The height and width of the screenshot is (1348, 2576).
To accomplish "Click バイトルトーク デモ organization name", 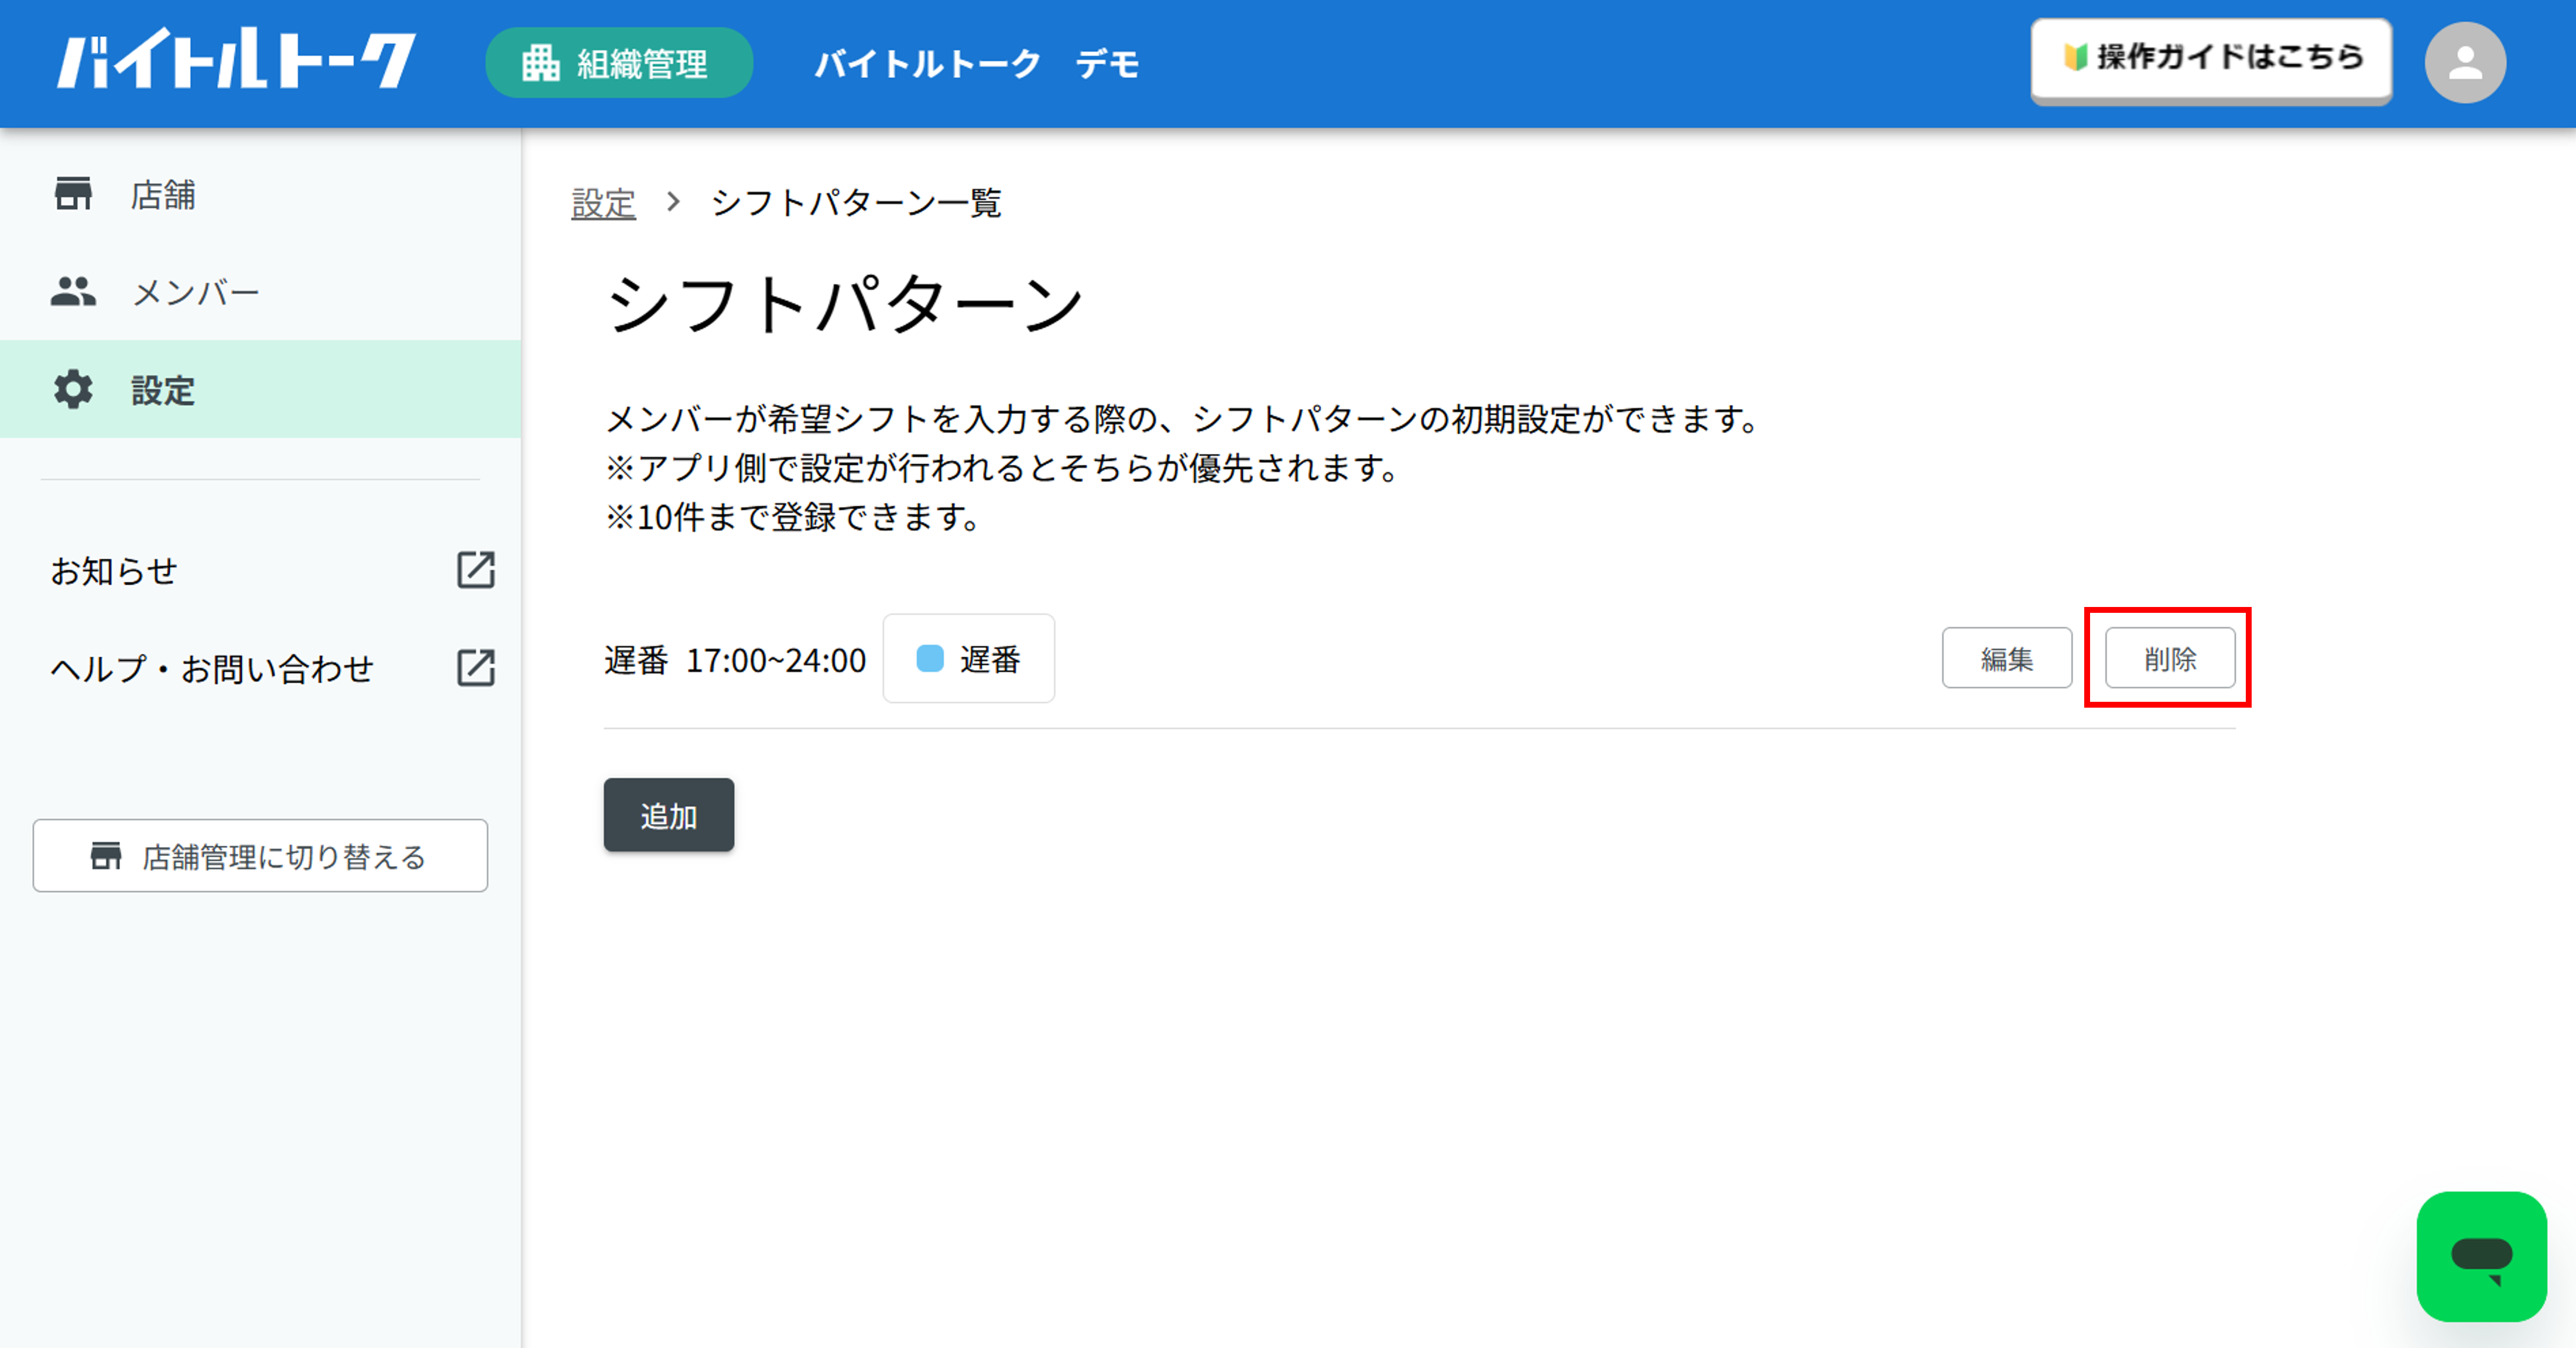I will coord(977,64).
